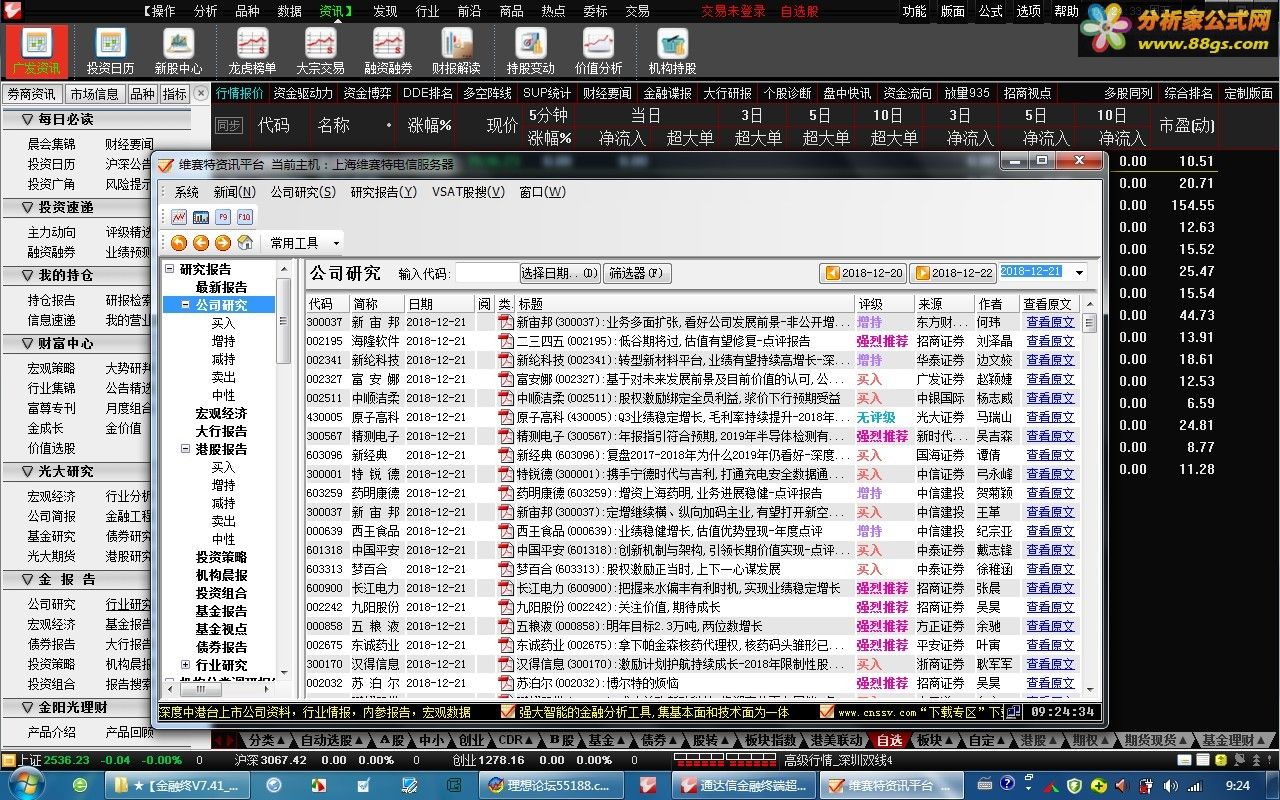
Task: Open the 机构持股 toolbar icon
Action: tap(672, 51)
